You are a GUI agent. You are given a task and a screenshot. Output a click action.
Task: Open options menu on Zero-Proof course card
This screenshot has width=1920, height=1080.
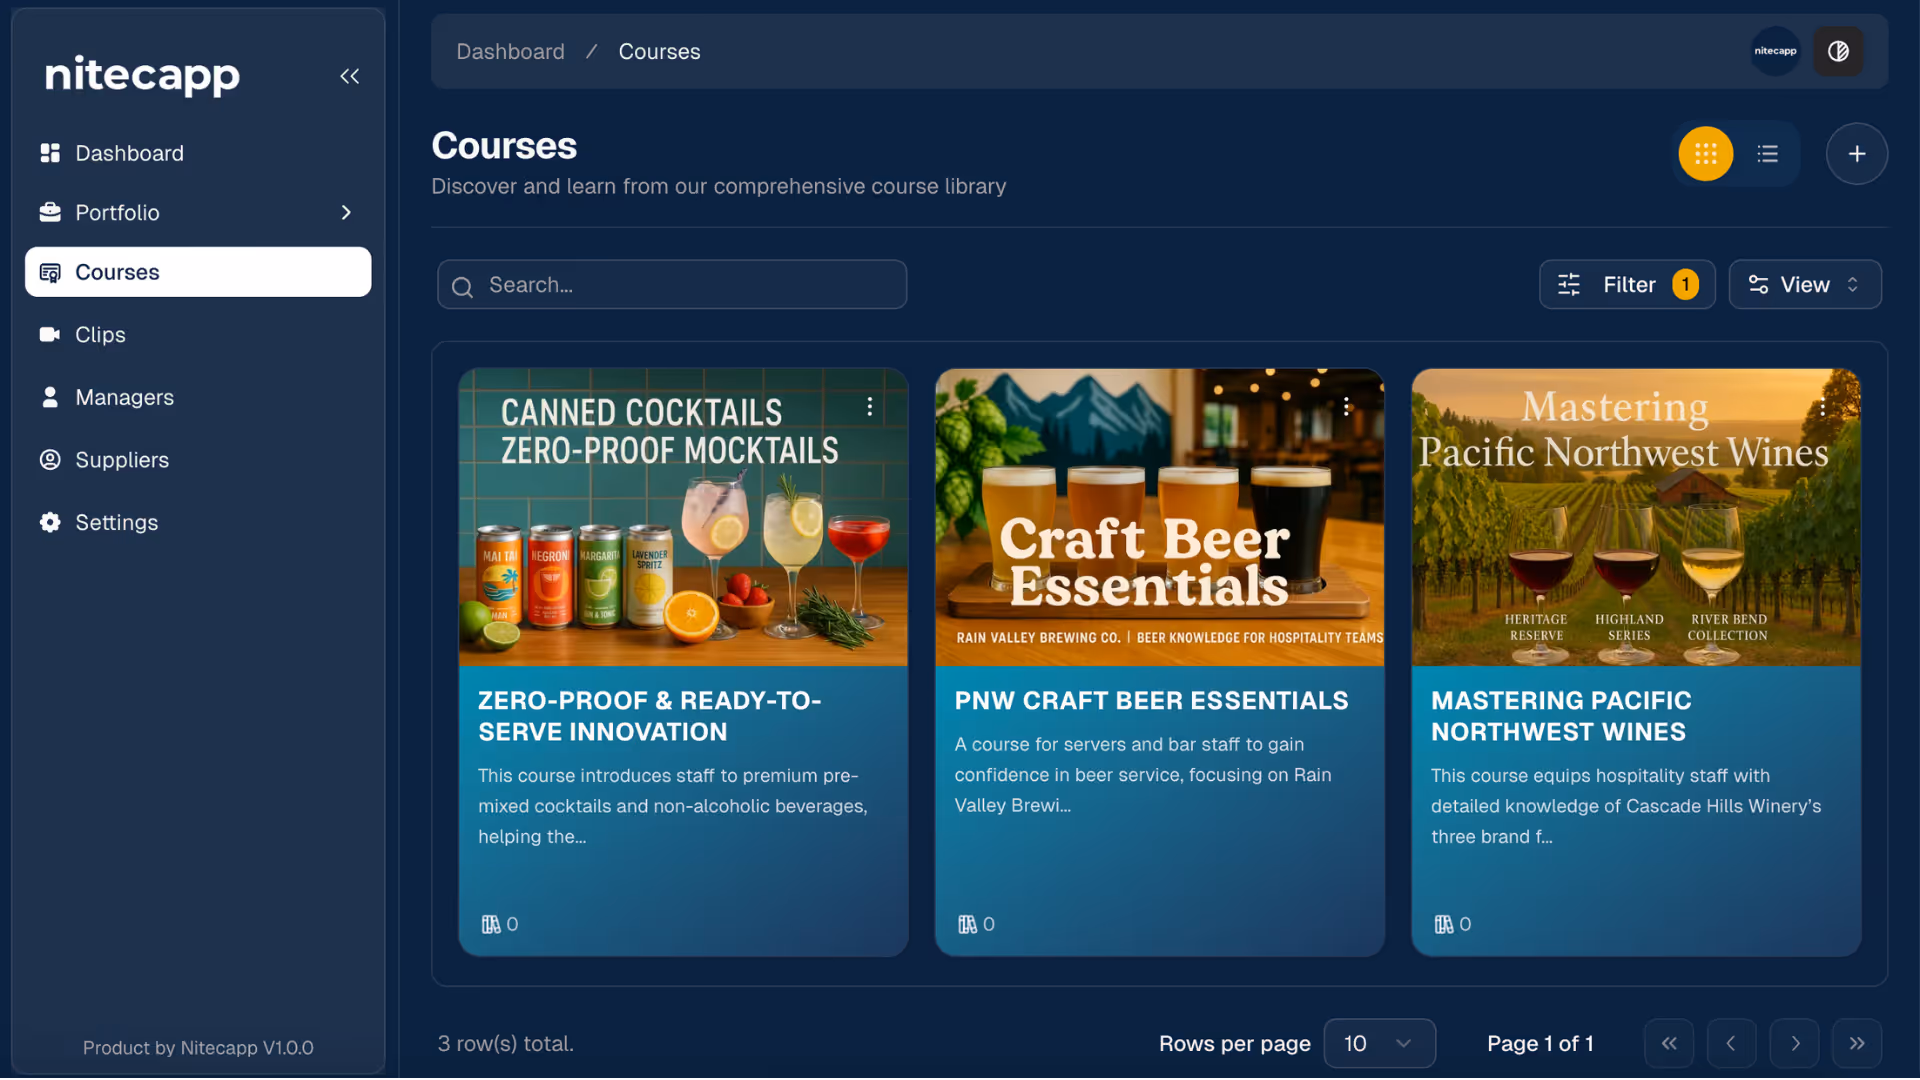pyautogui.click(x=869, y=406)
